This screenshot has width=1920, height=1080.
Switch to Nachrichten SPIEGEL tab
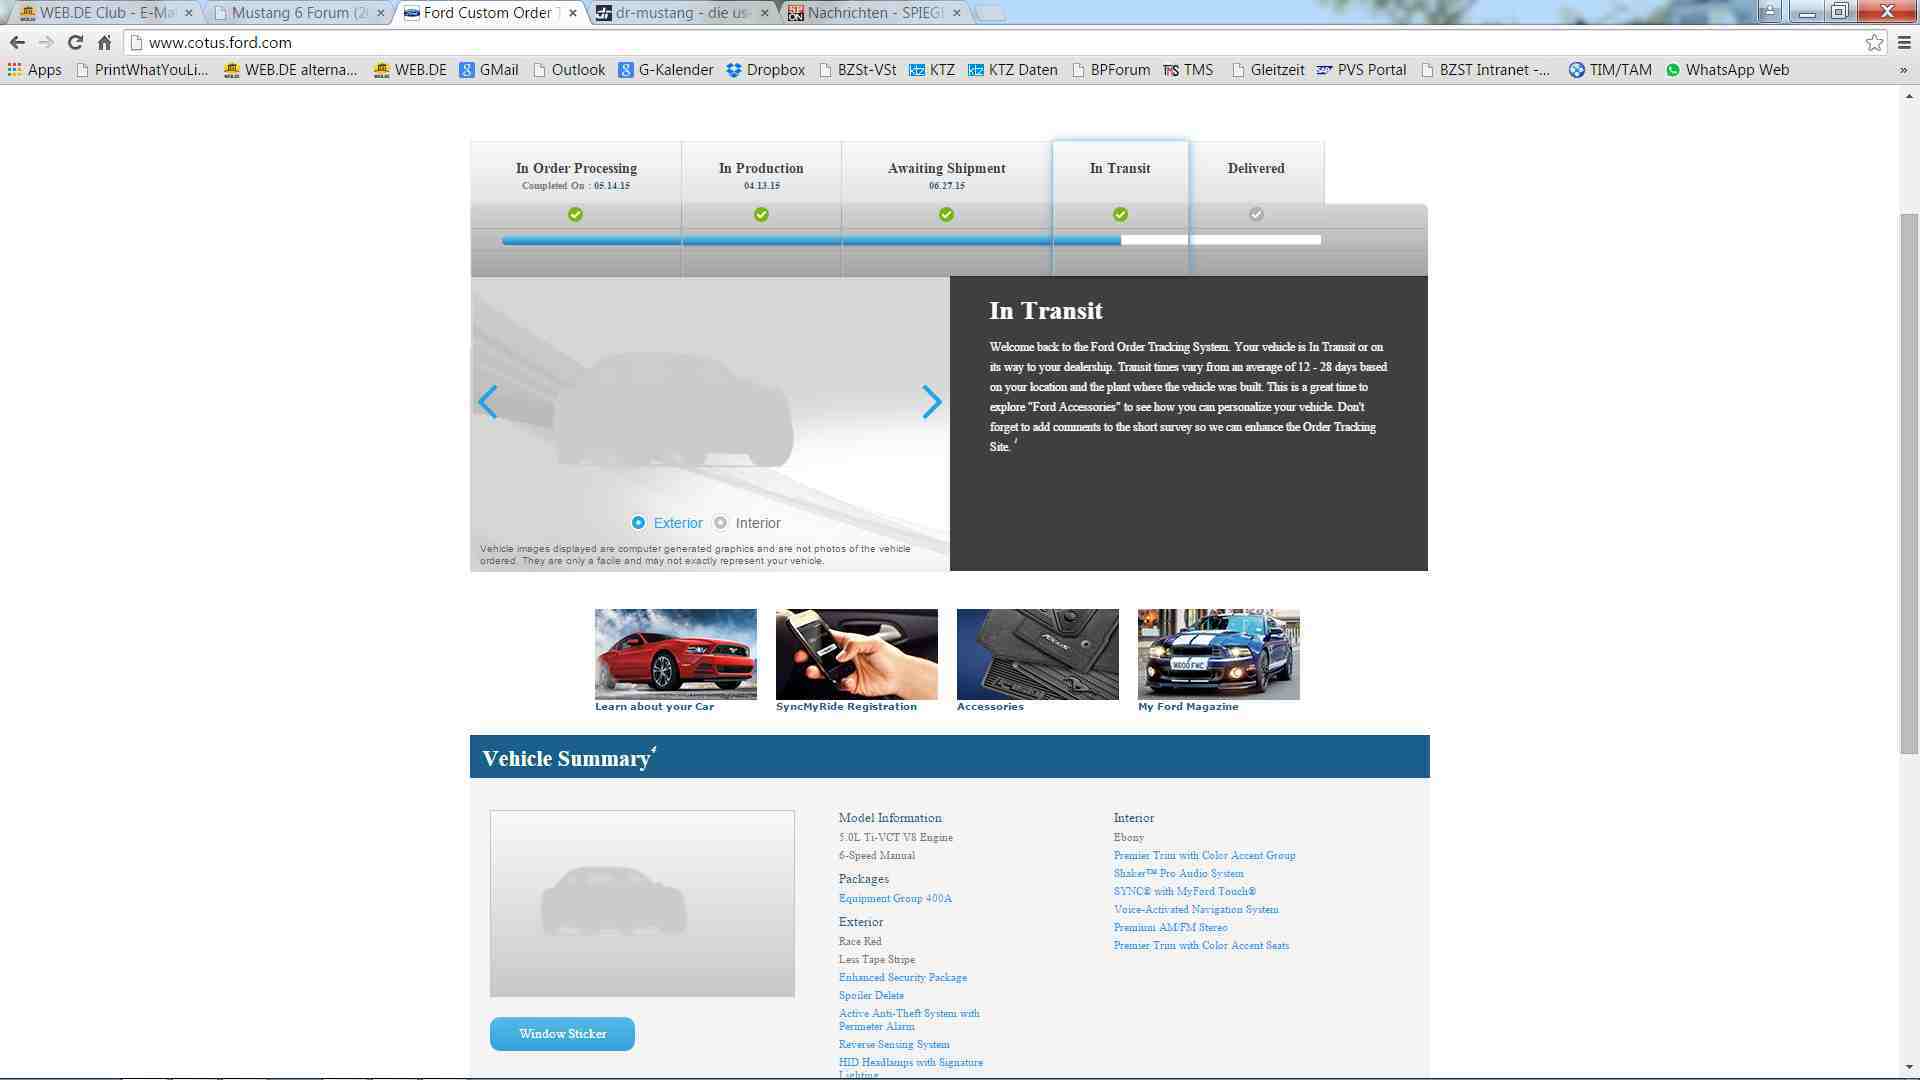click(x=874, y=13)
